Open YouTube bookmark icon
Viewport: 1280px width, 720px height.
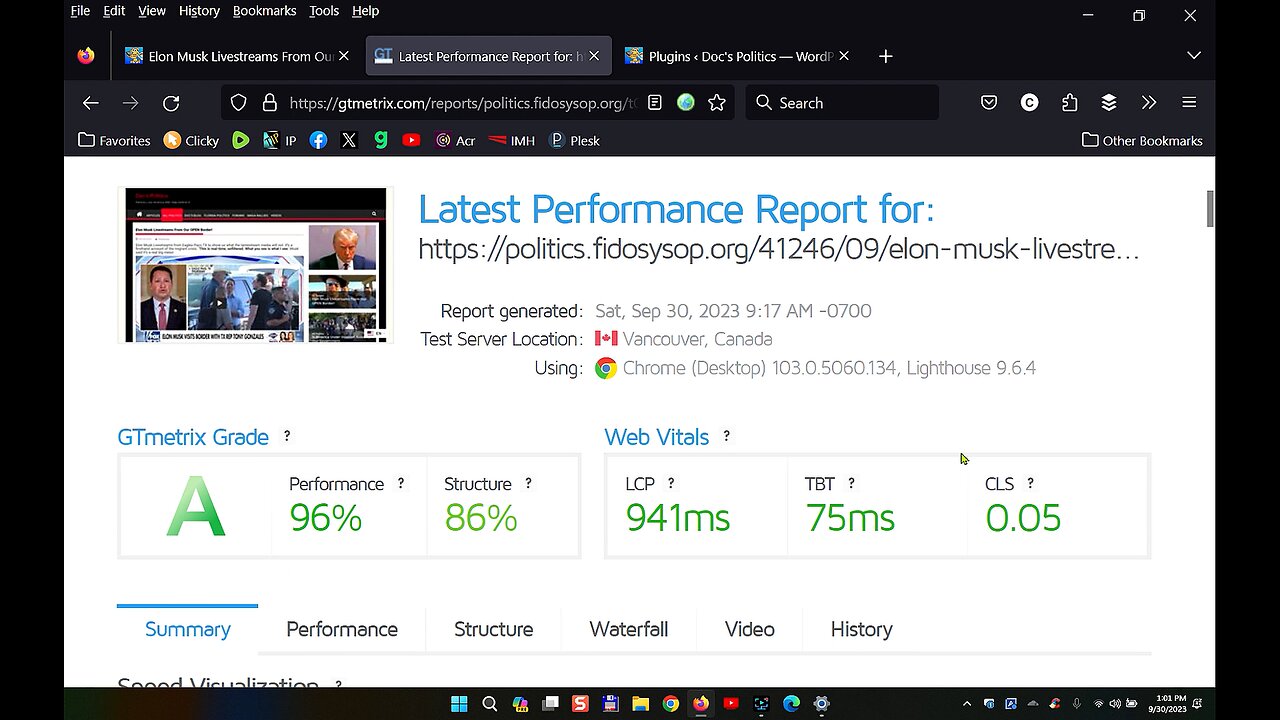[411, 141]
